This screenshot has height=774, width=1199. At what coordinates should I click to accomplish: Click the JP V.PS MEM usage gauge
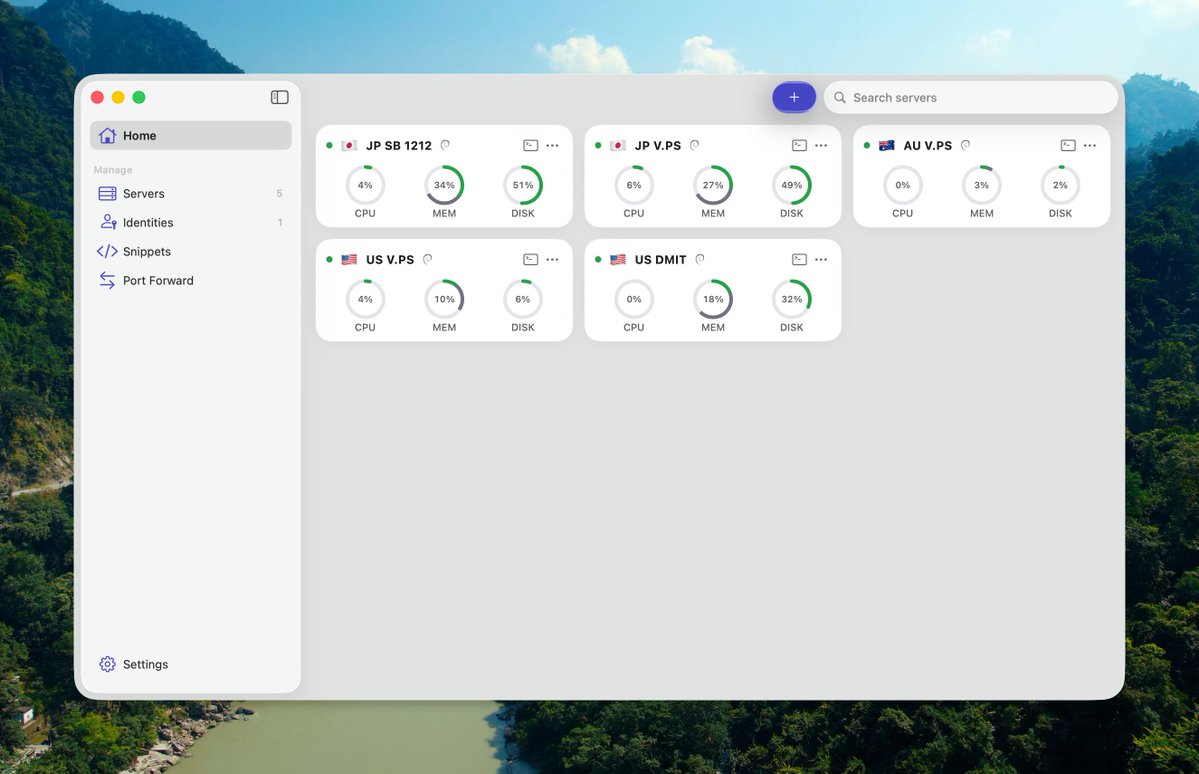click(713, 185)
